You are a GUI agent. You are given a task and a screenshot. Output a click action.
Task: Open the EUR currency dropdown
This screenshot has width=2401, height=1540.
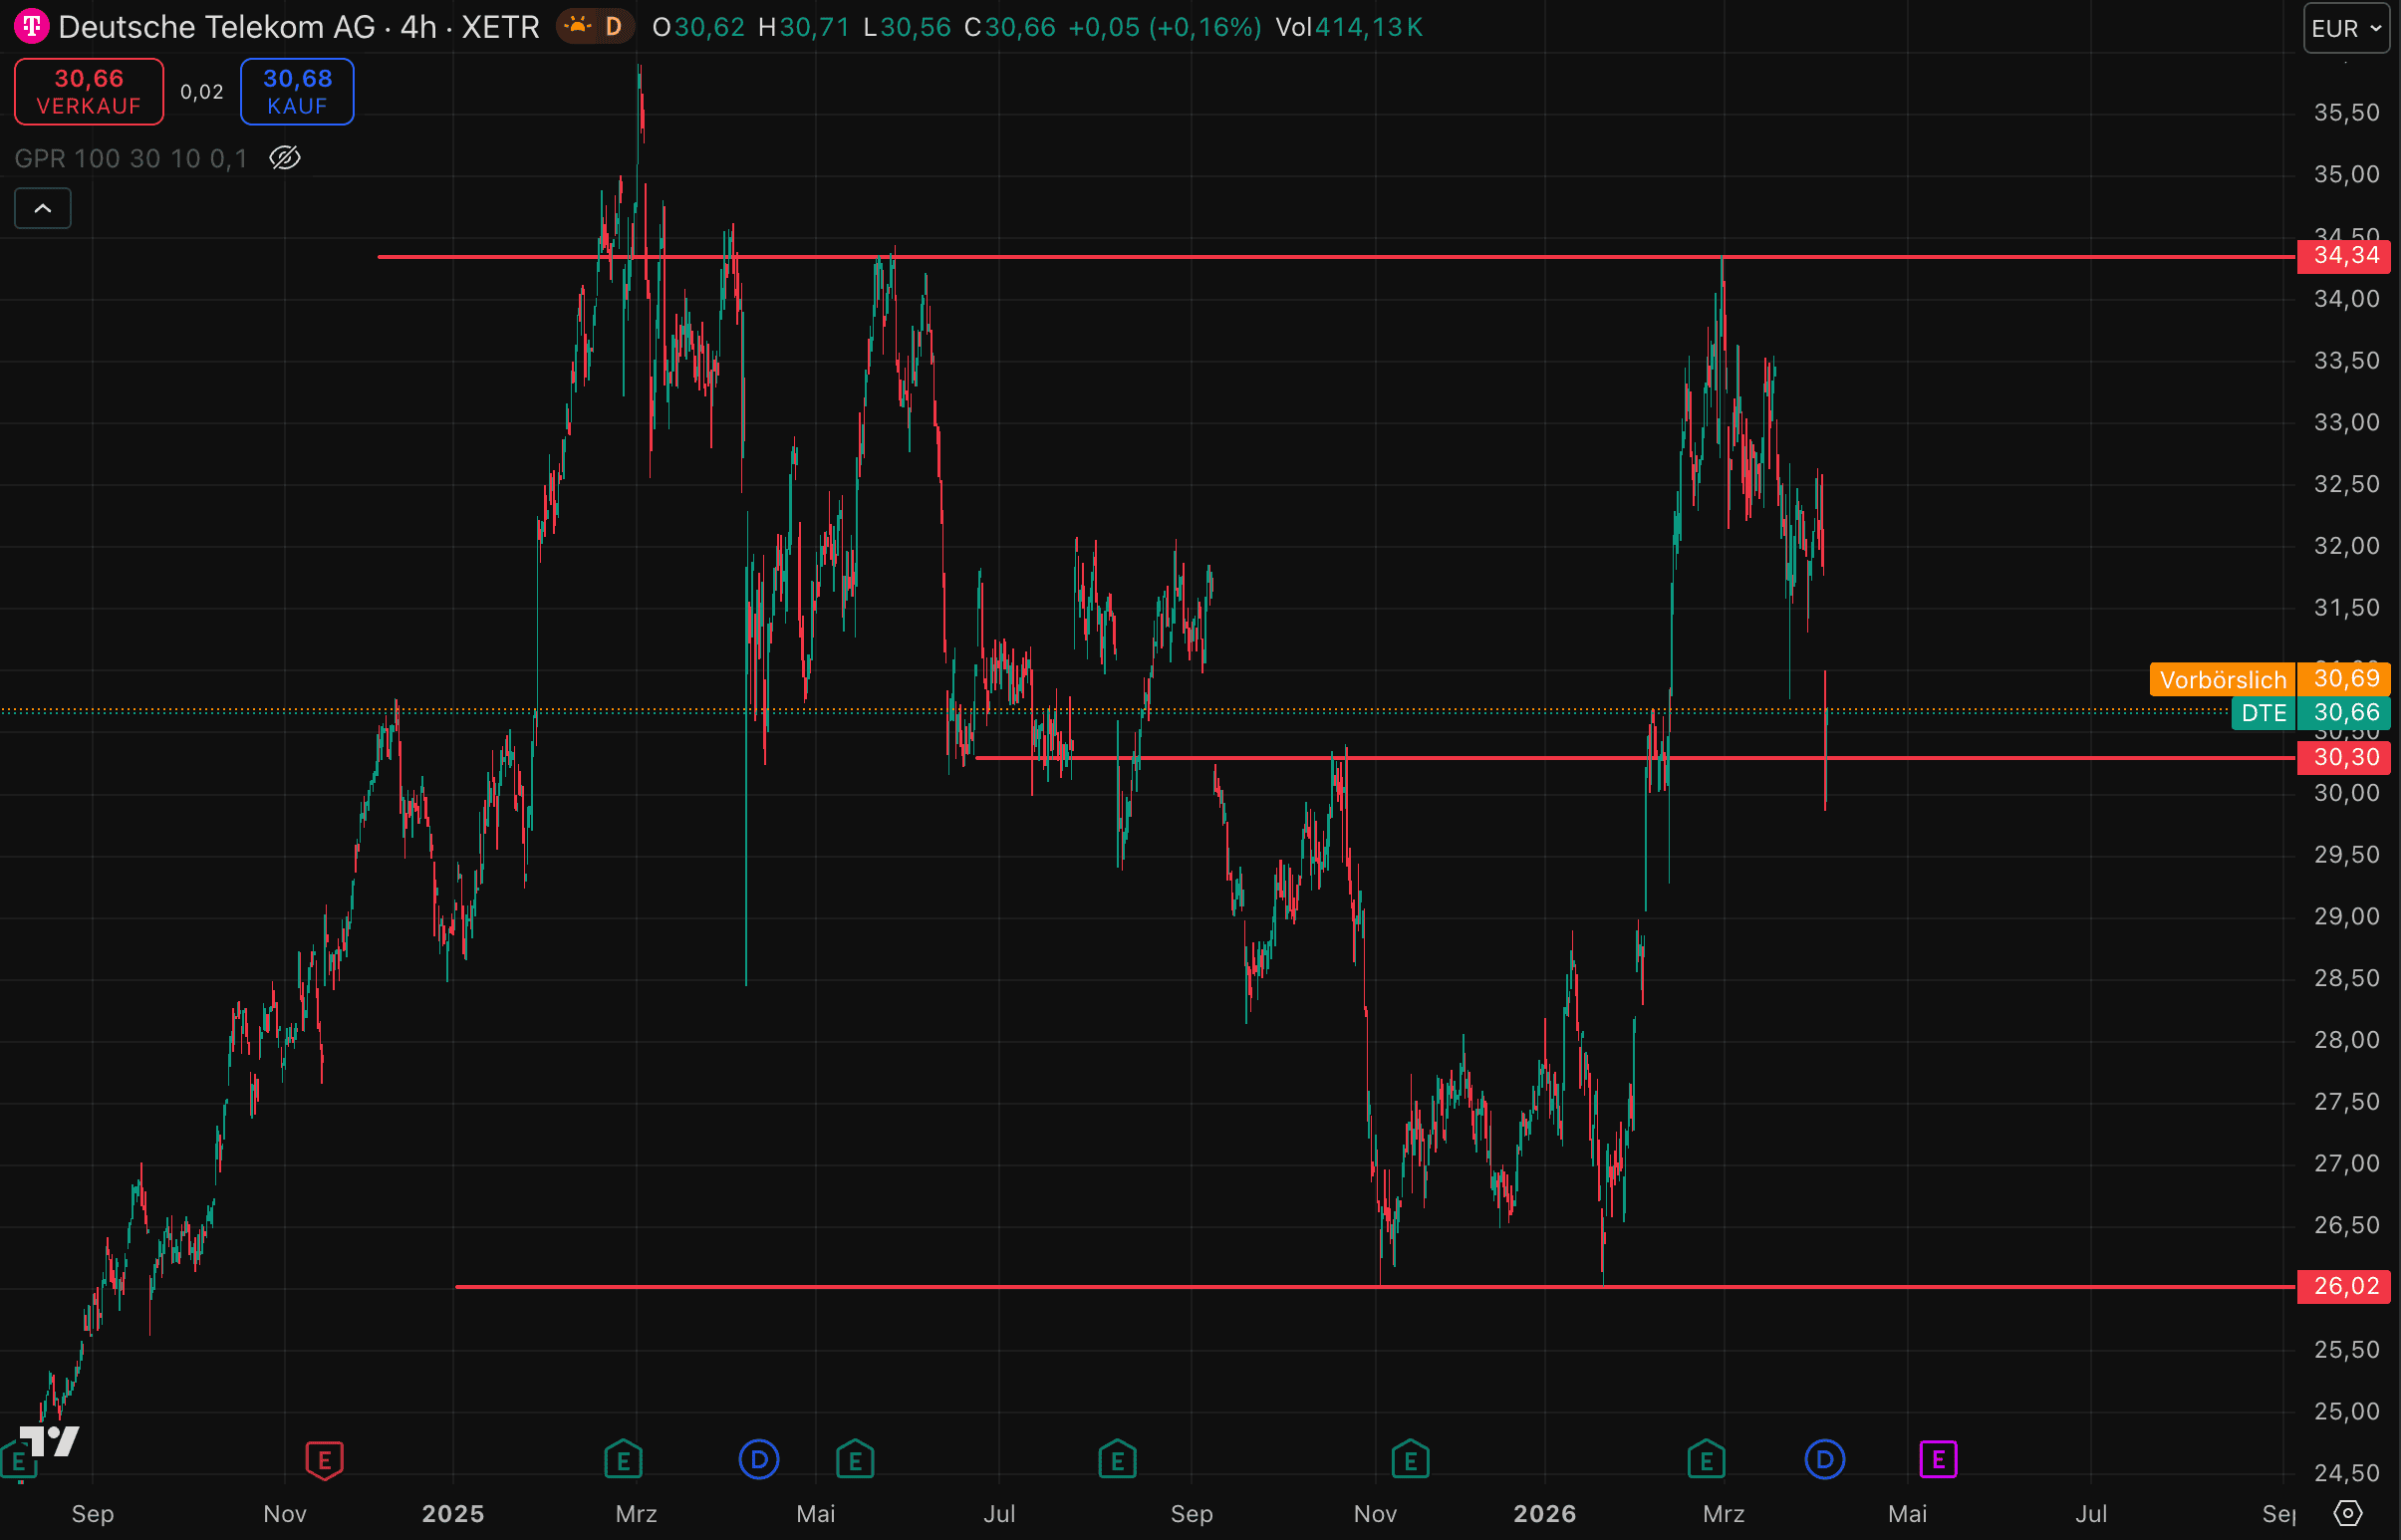[x=2346, y=28]
